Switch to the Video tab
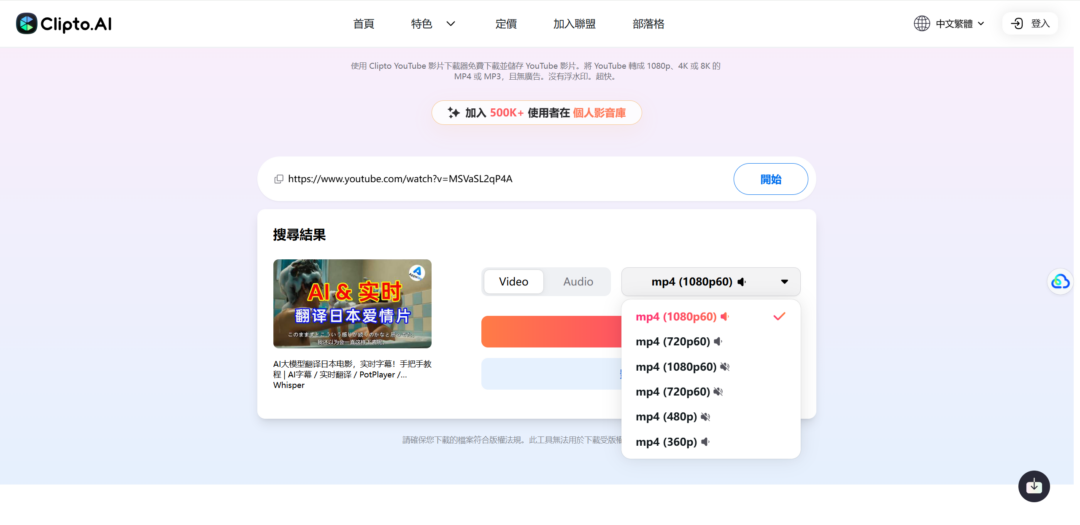 click(514, 282)
